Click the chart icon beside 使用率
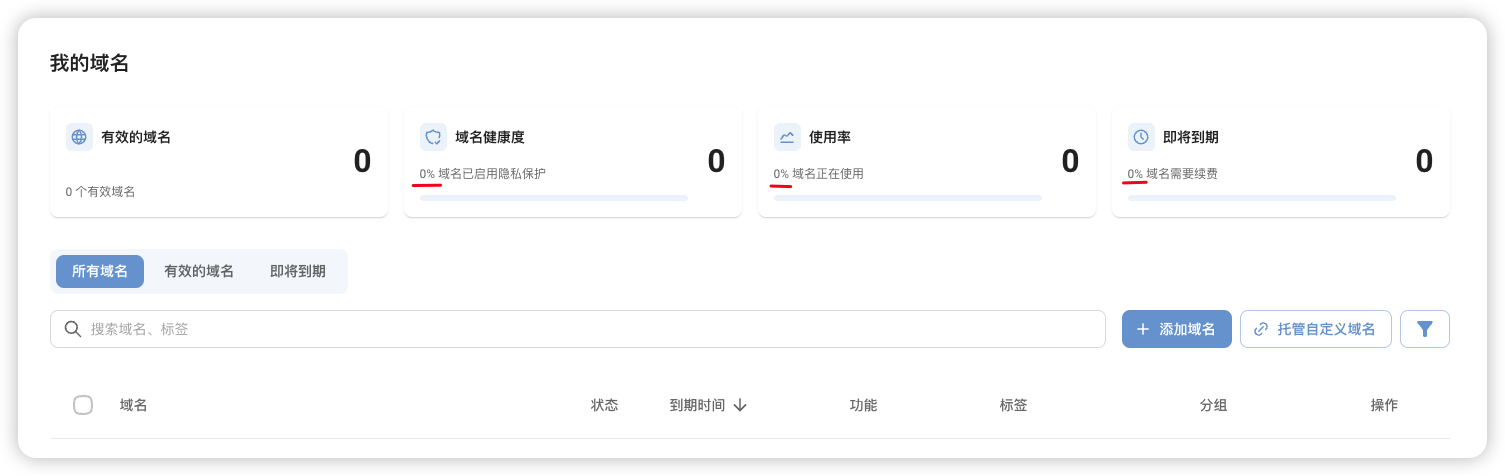 tap(787, 137)
